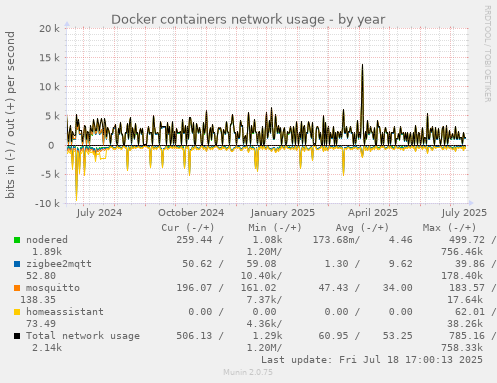Screen dimensions: 497x383
Task: Click homeassistant max value 38.26k
Action: click(465, 324)
